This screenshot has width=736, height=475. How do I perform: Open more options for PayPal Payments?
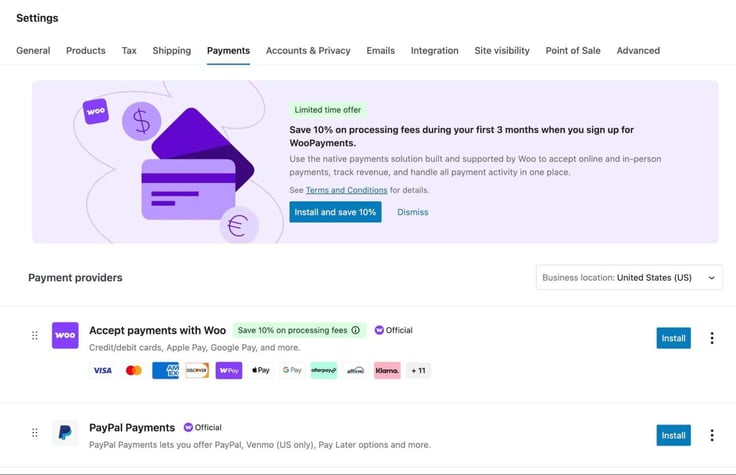(712, 435)
